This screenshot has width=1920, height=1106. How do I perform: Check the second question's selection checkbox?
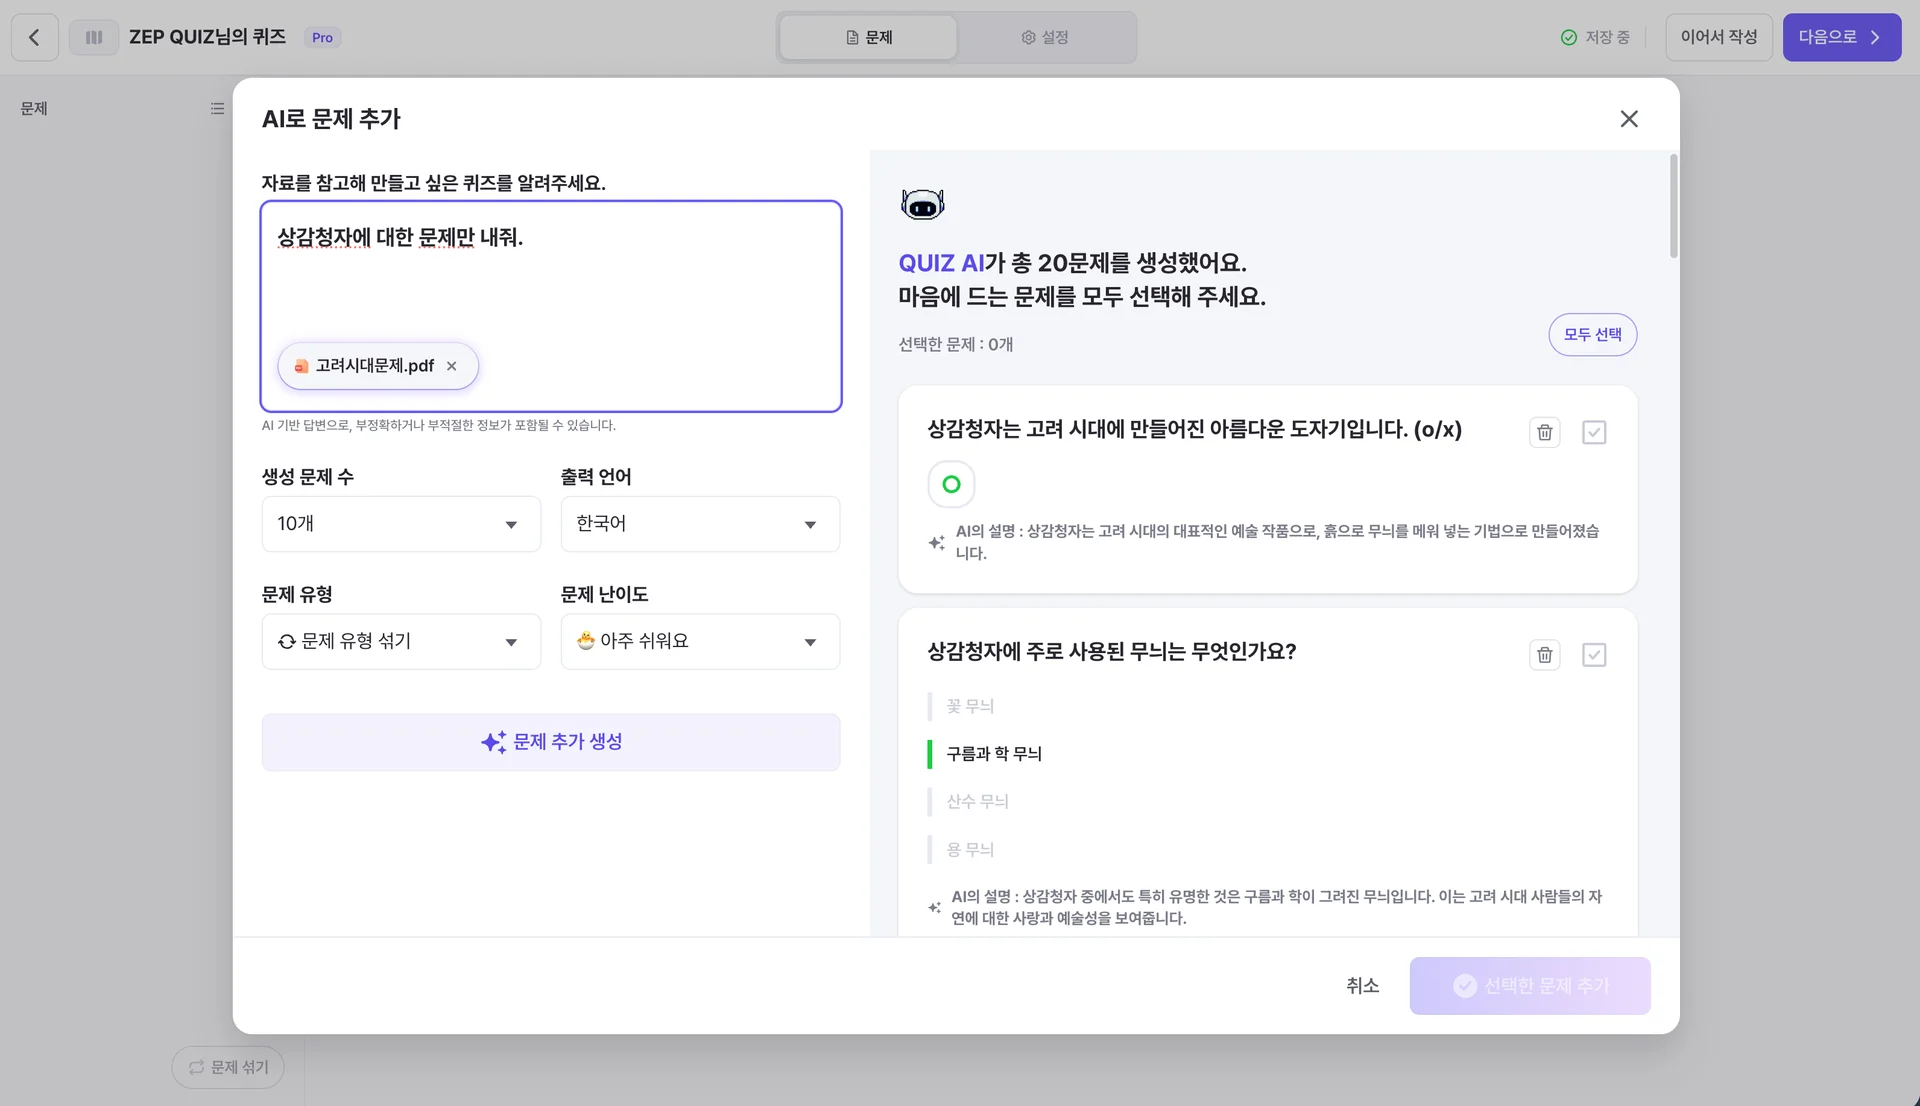pos(1594,654)
